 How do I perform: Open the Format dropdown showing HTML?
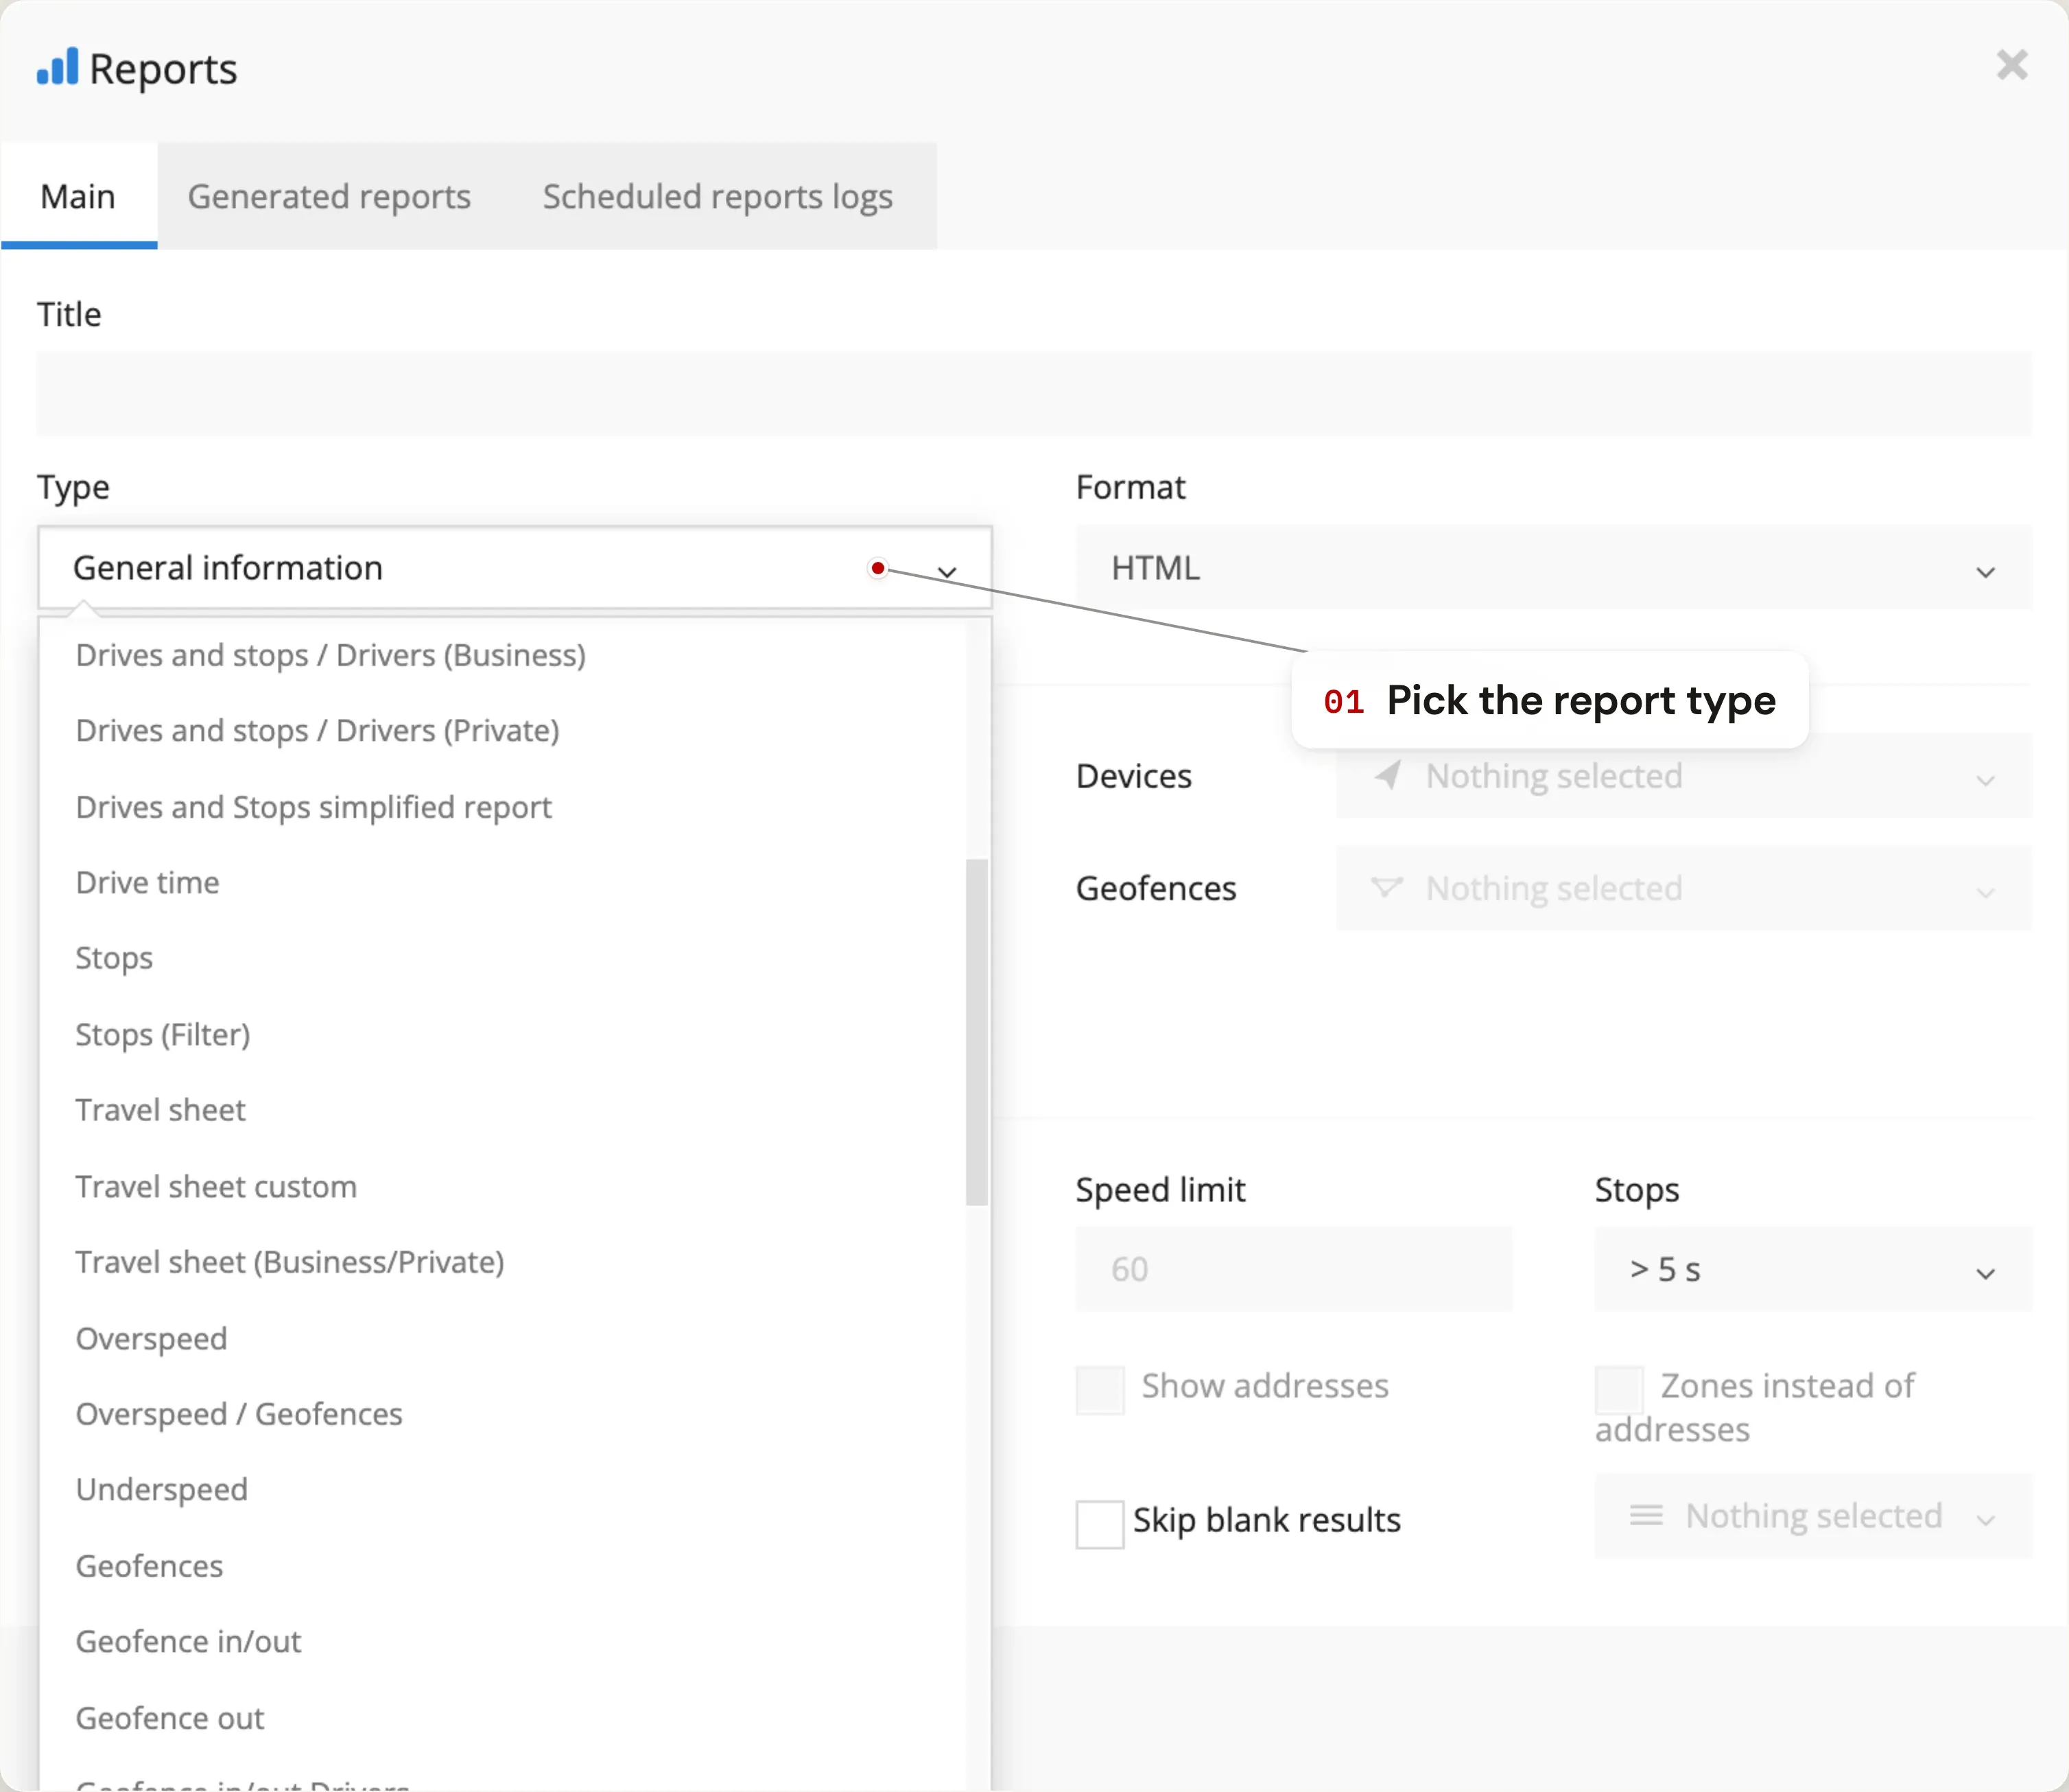(x=1553, y=568)
